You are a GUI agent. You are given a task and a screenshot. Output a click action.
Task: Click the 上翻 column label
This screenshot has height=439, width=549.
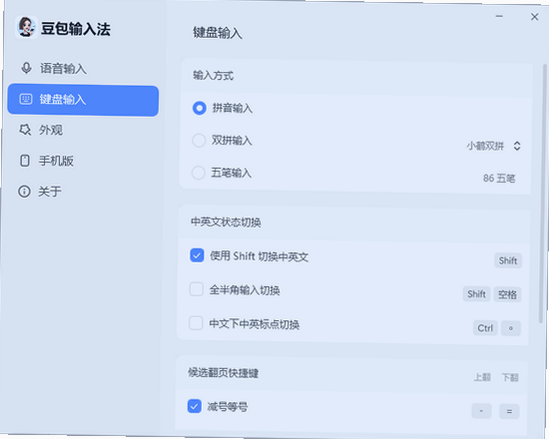tap(482, 377)
